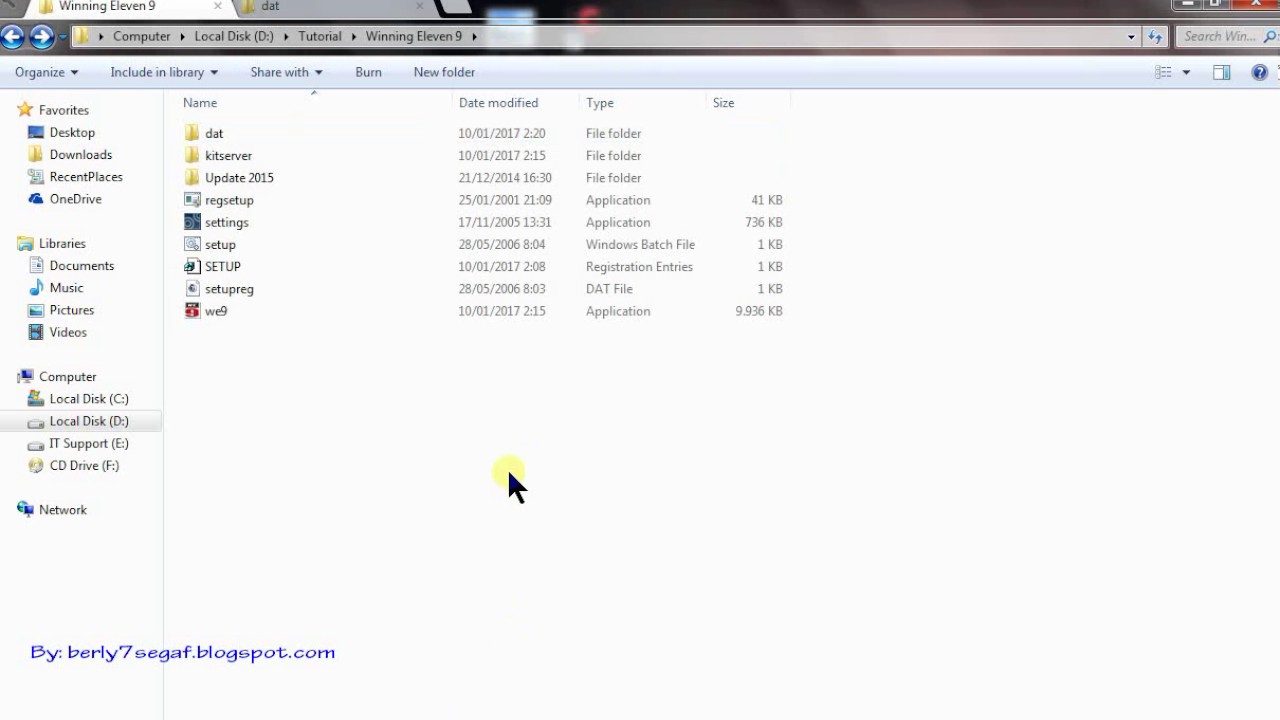1280x720 pixels.
Task: Click the Registration Entries type text
Action: tap(639, 267)
